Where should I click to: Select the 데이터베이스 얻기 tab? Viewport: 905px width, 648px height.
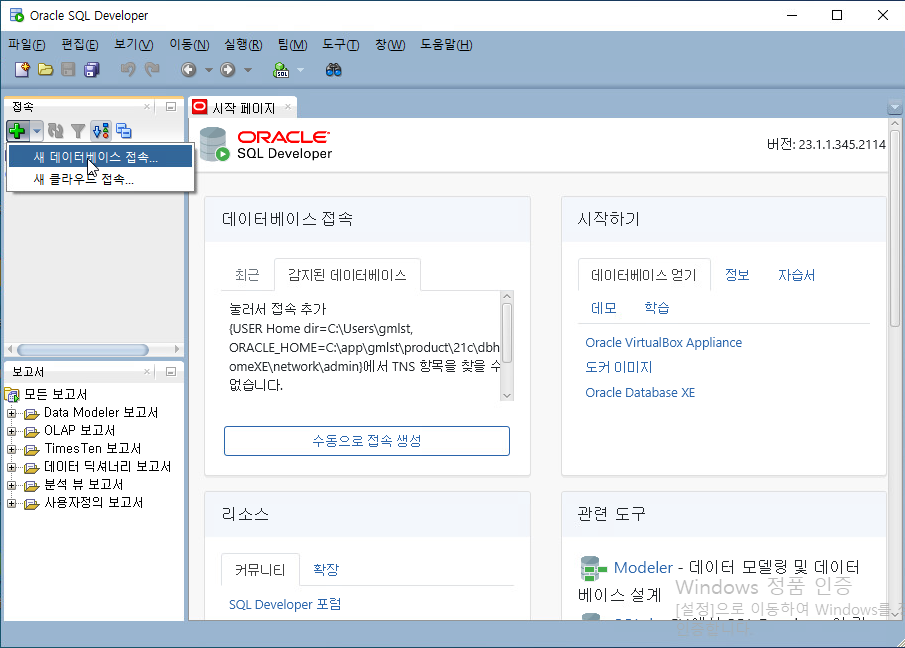pos(644,275)
